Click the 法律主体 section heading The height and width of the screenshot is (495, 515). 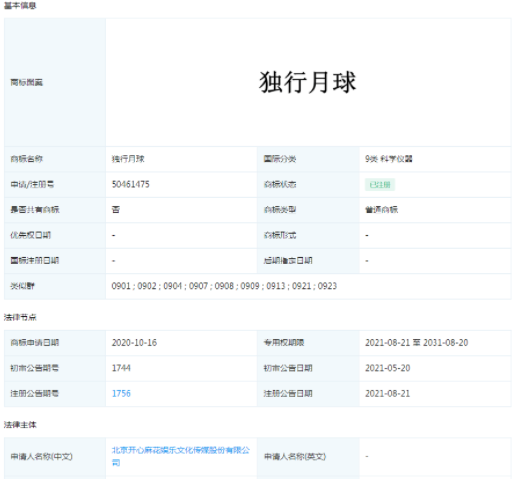pyautogui.click(x=20, y=425)
